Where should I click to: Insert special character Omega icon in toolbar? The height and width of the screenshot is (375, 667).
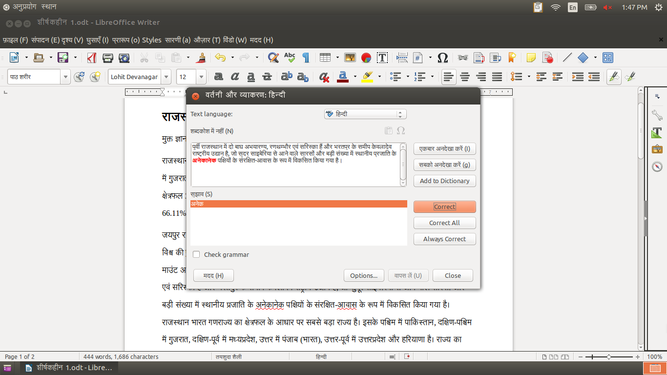click(x=443, y=57)
